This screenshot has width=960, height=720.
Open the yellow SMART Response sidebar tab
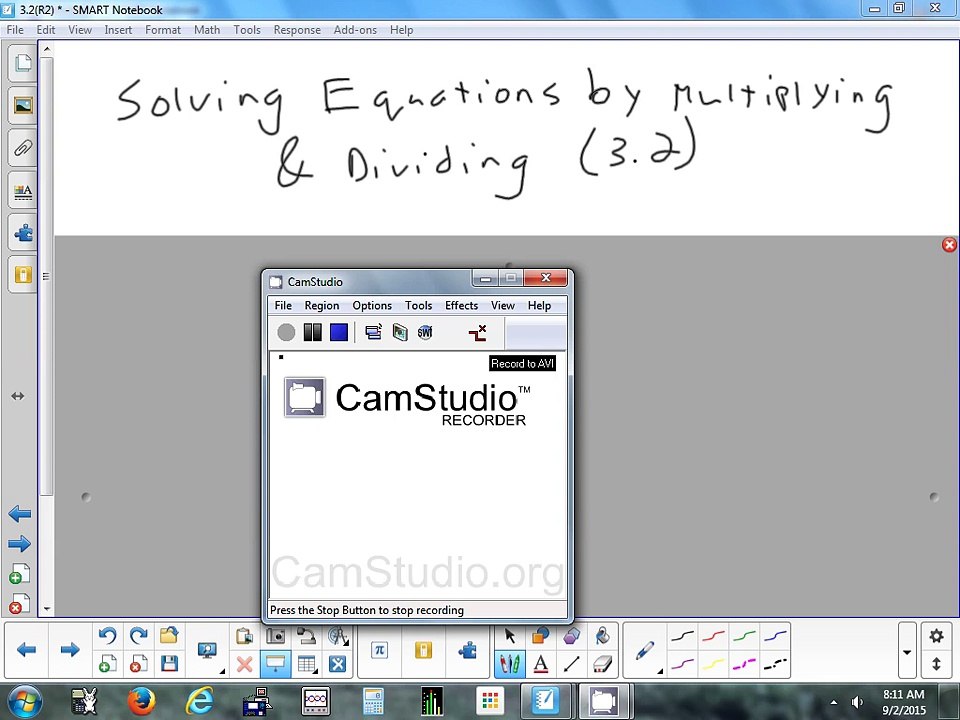tap(23, 274)
